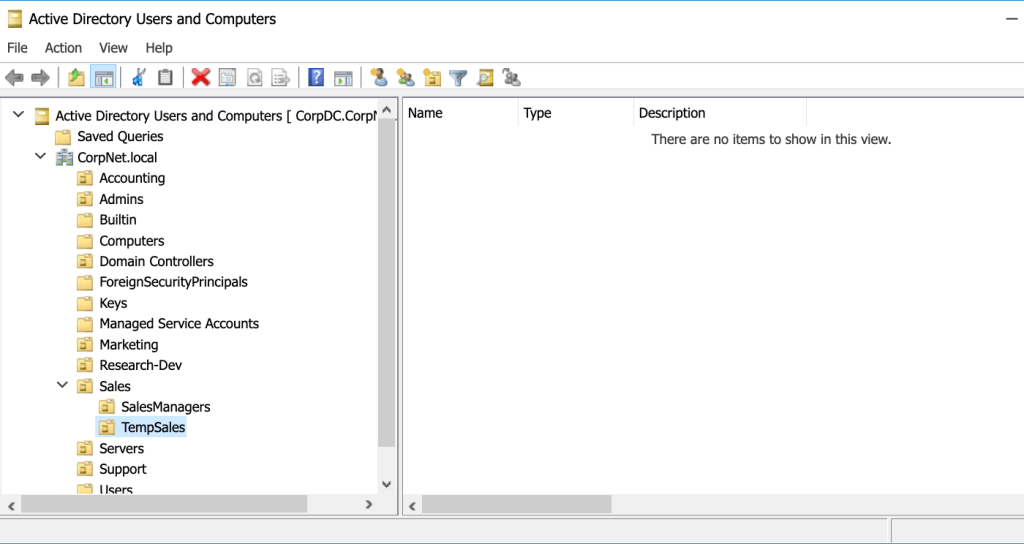The image size is (1024, 544).
Task: Create a new user with toolbar icon
Action: click(x=378, y=78)
